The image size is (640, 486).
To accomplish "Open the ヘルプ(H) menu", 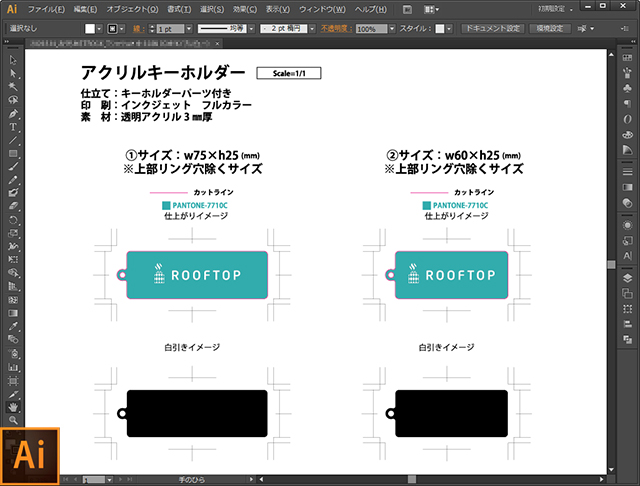I will pyautogui.click(x=371, y=9).
